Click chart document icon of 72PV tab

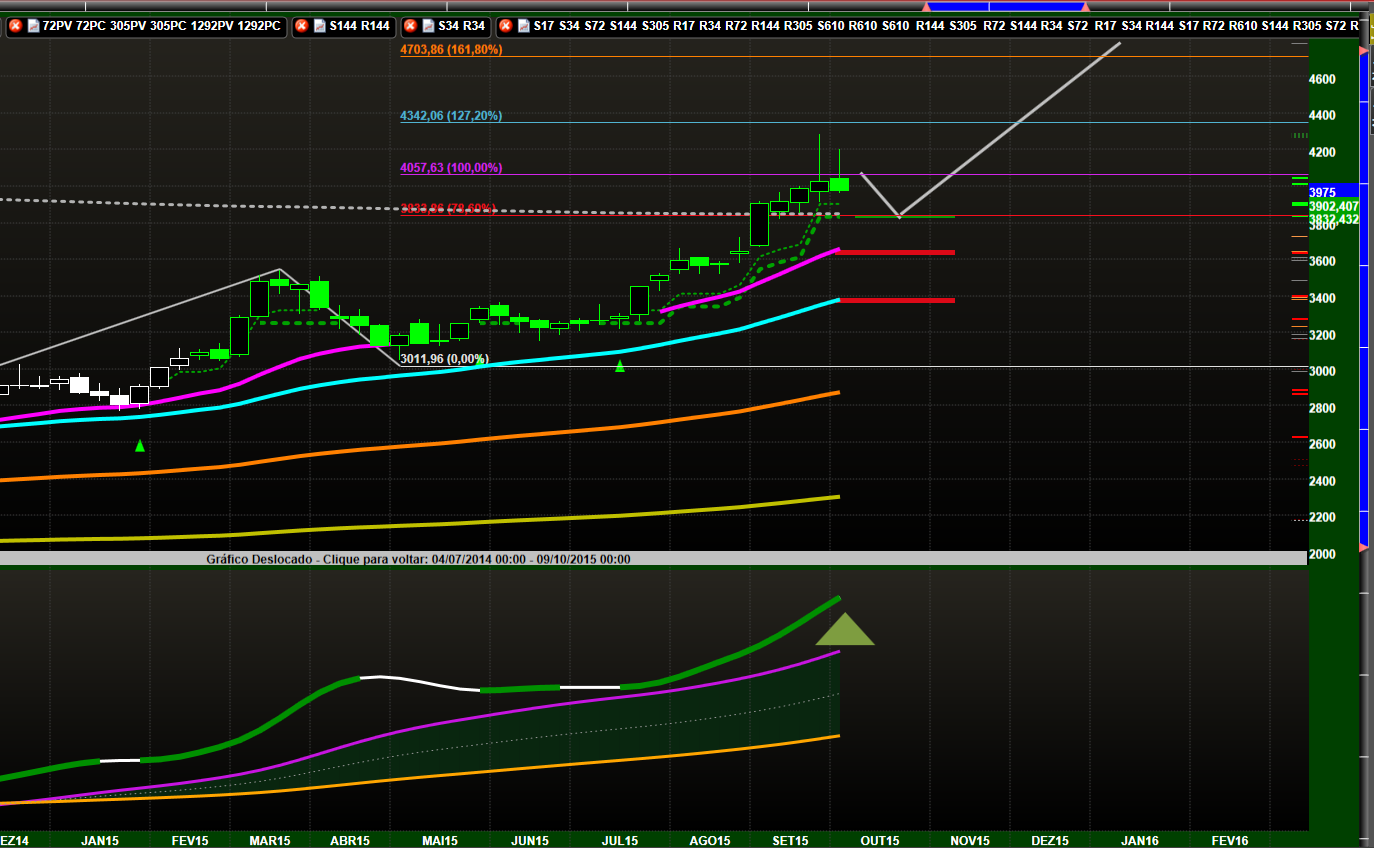coord(34,25)
